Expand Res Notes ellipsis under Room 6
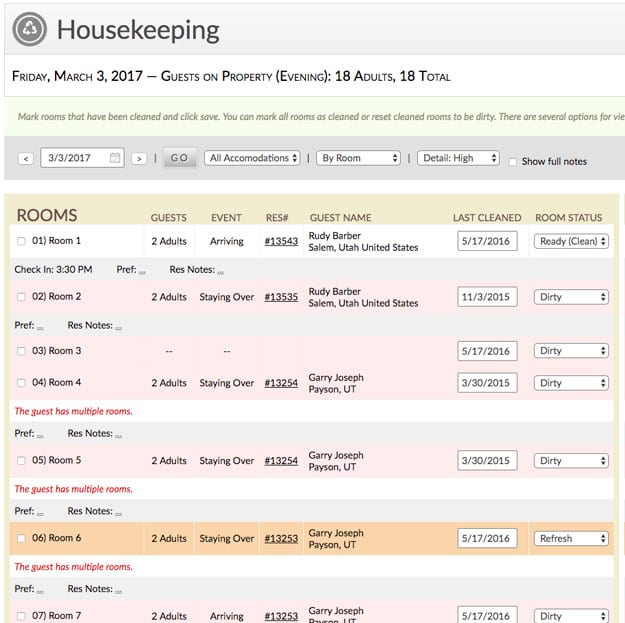Image resolution: width=625 pixels, height=623 pixels. point(118,592)
